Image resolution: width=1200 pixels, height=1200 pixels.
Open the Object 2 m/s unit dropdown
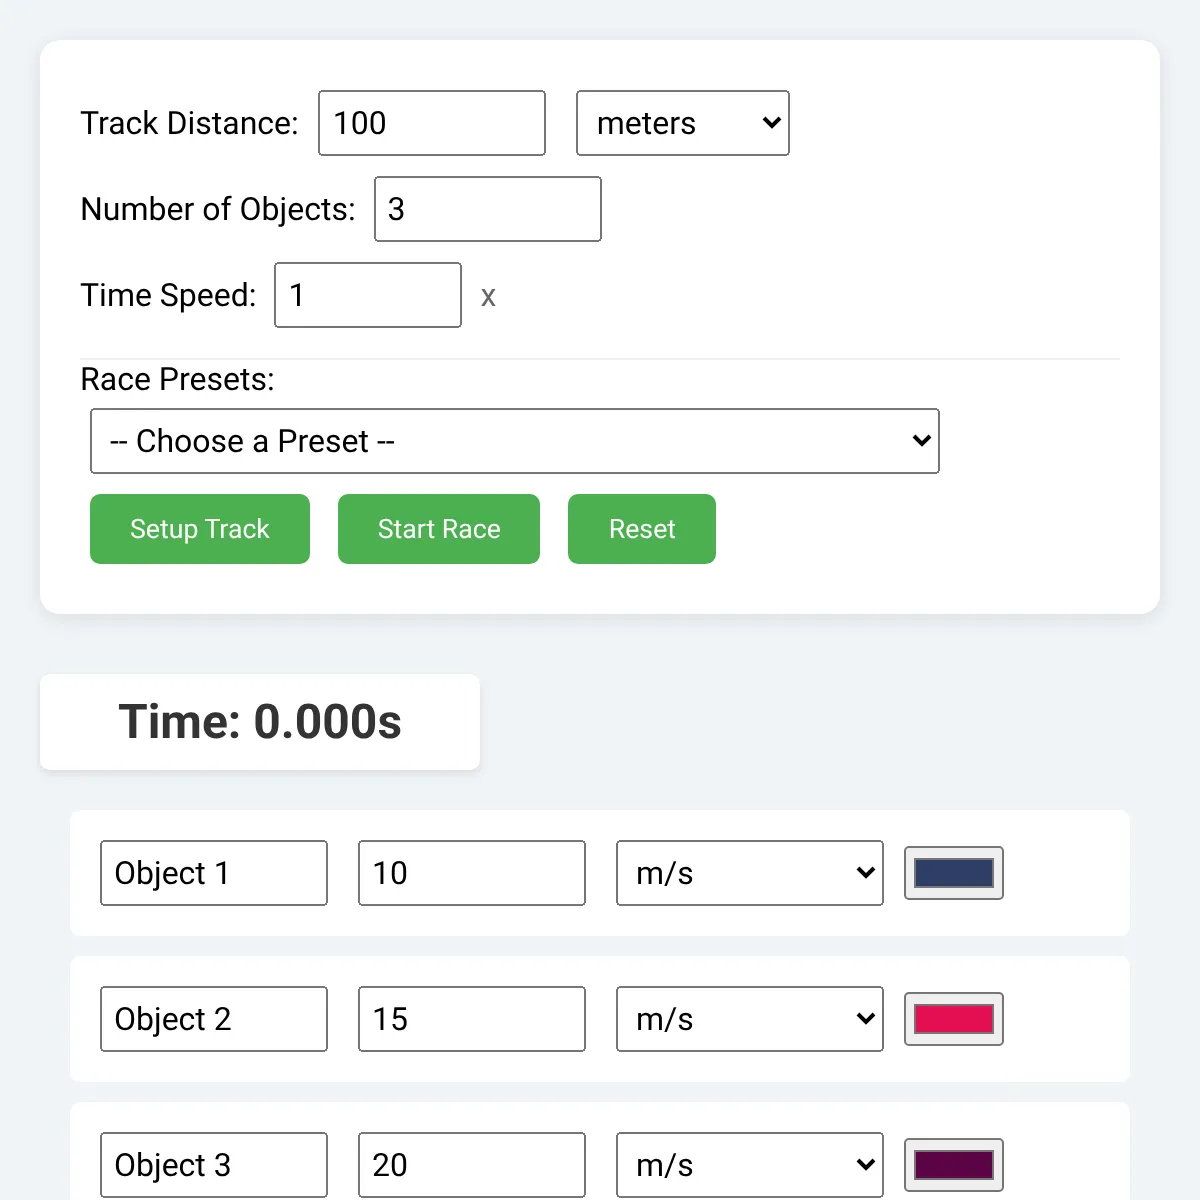click(x=750, y=1019)
